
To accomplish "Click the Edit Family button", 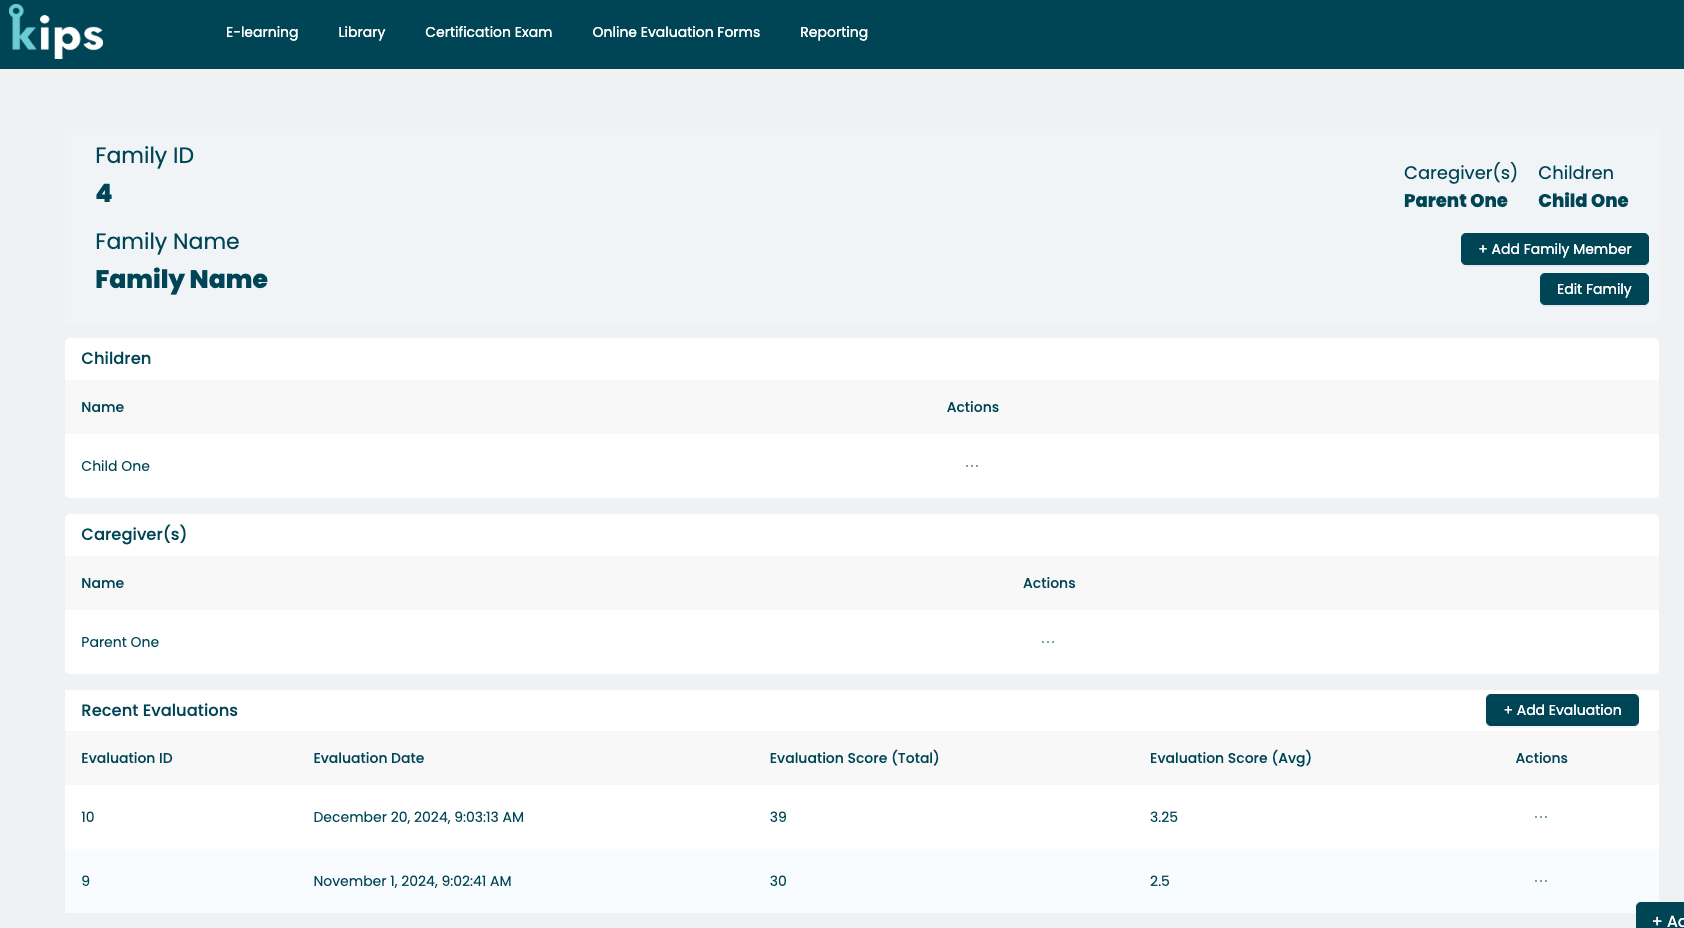I will coord(1594,289).
